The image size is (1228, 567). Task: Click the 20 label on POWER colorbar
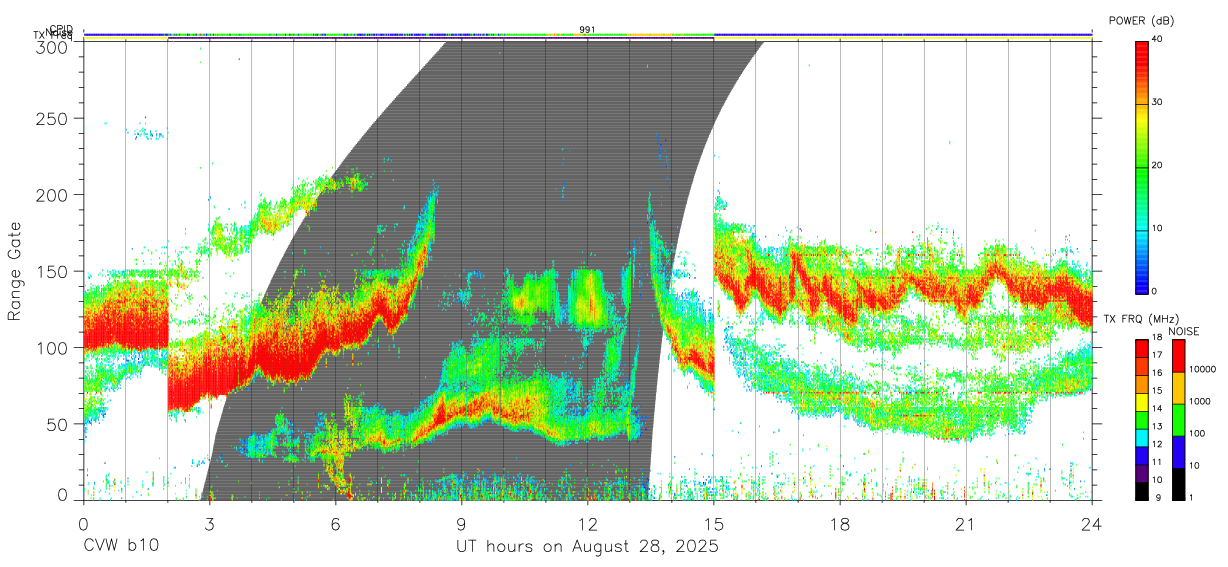[x=1156, y=166]
